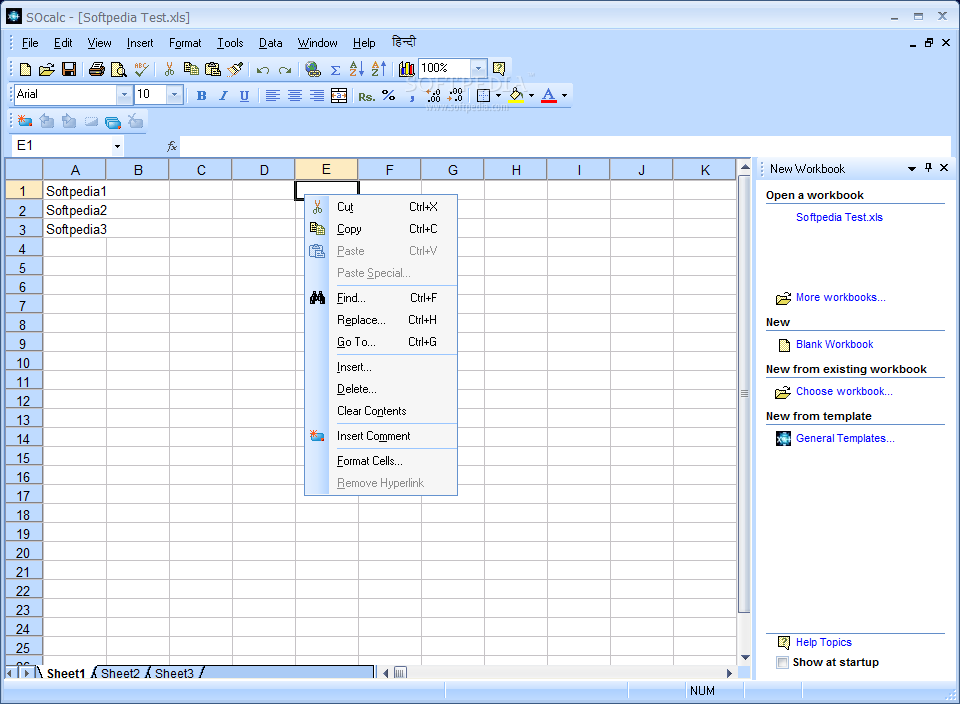Open the New Workbook pane menu arrow

(x=912, y=168)
